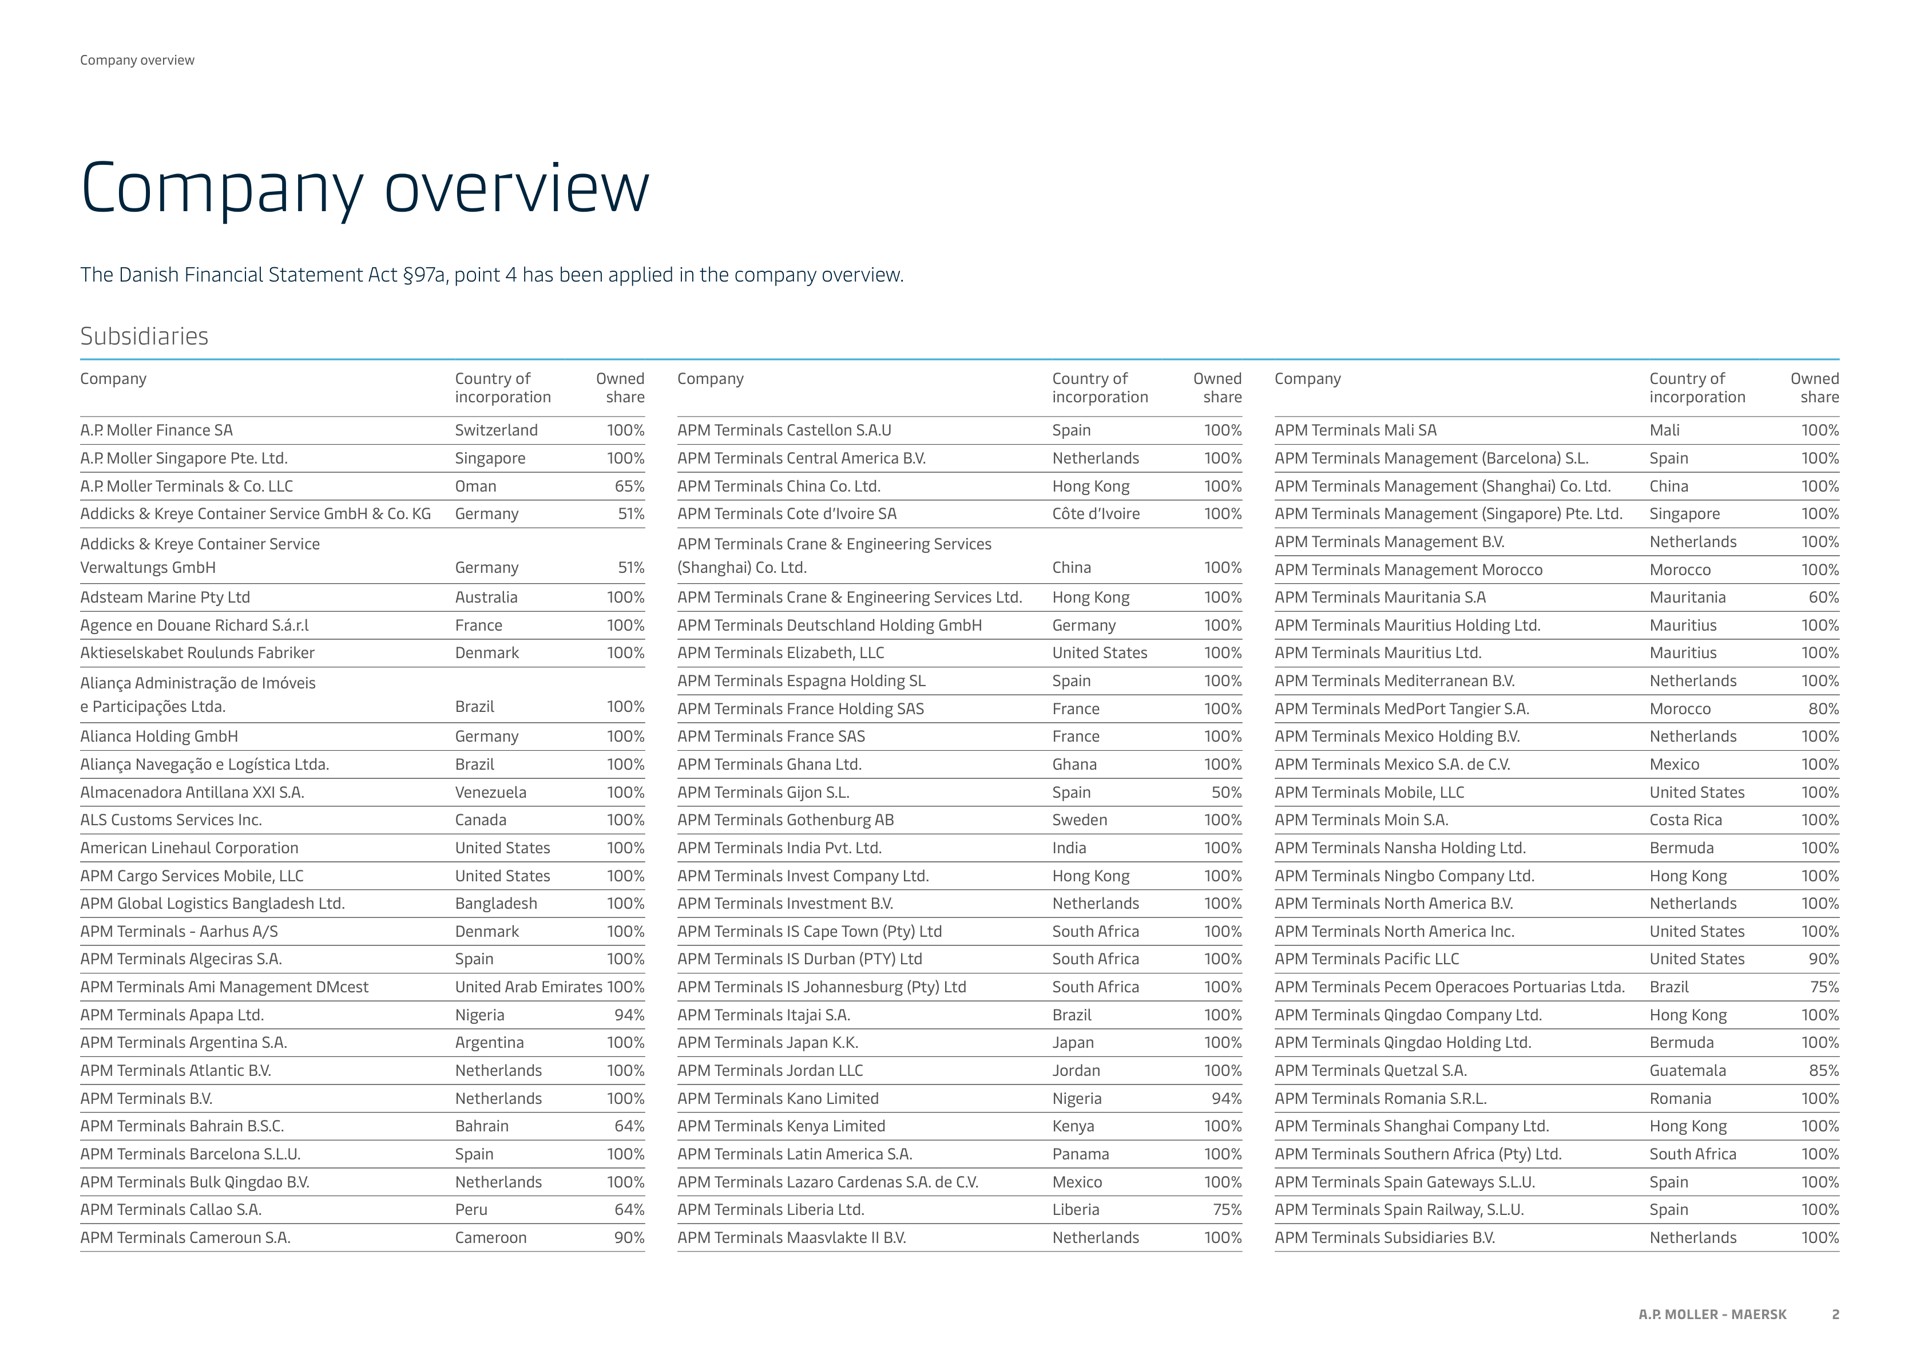Click 'APM Terminals Elizabeth, LLC' entry
The height and width of the screenshot is (1358, 1920).
coord(783,653)
